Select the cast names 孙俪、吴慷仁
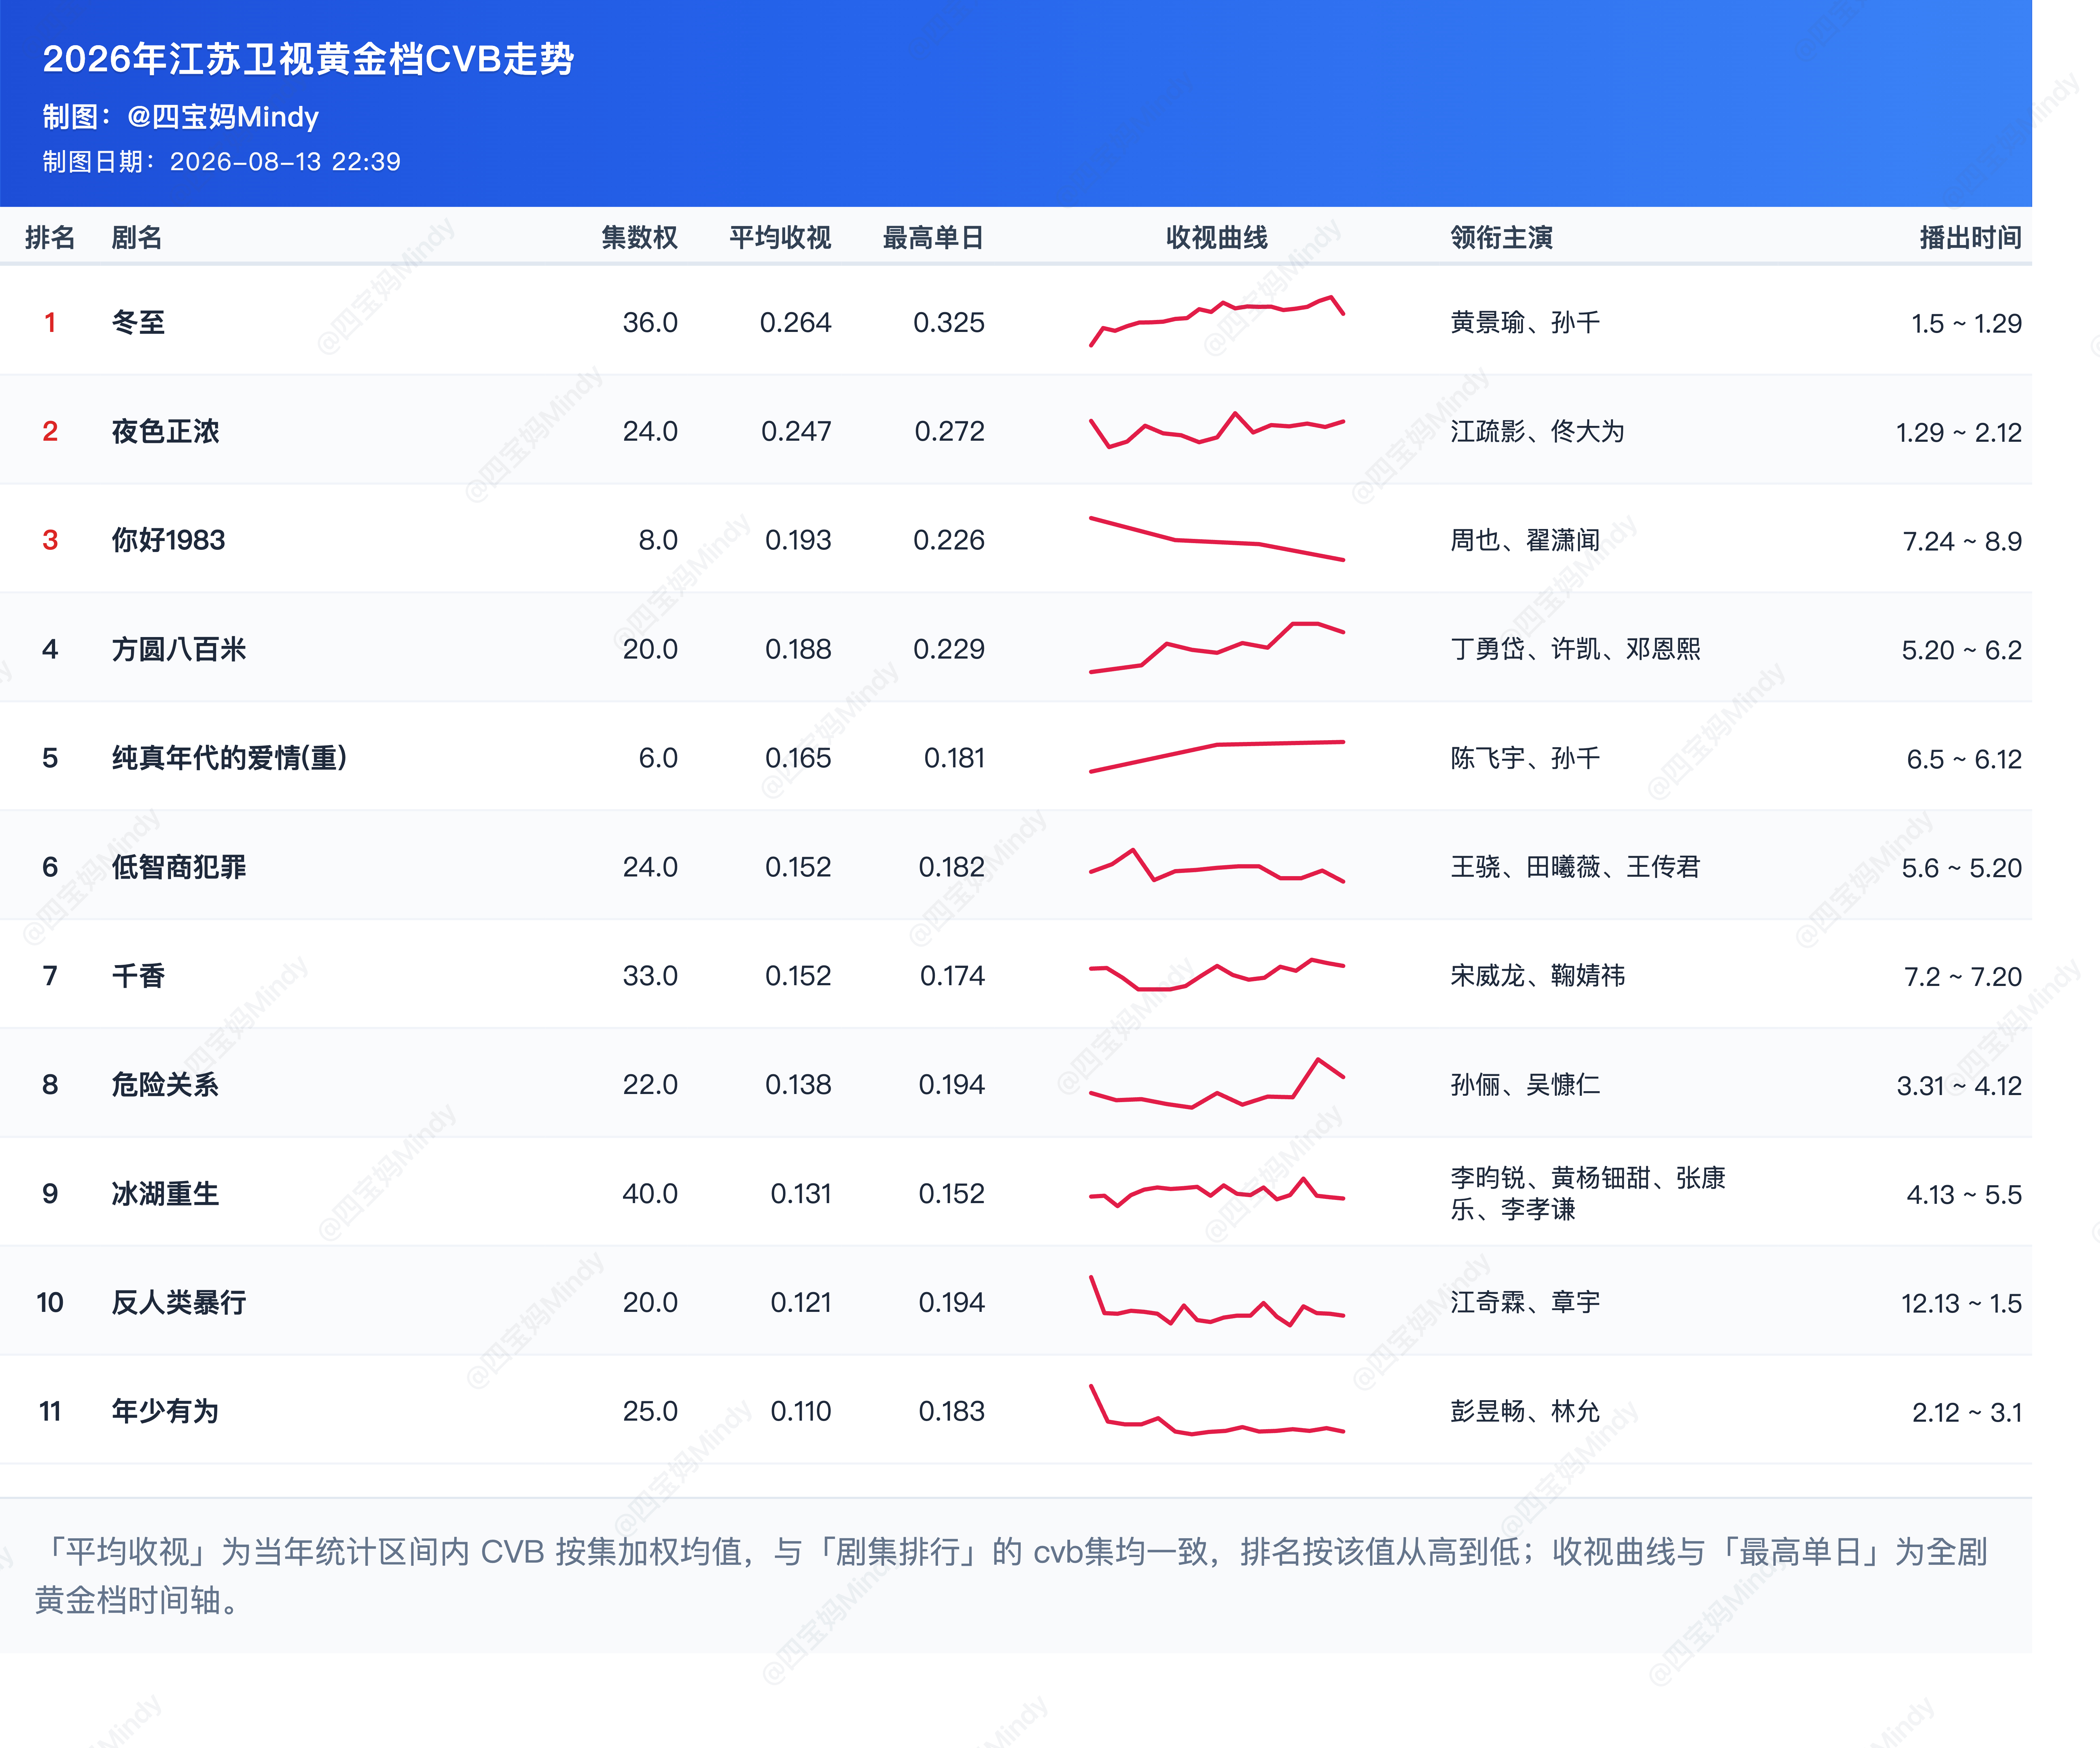Screen dimensions: 2100x1748 tap(1525, 1085)
